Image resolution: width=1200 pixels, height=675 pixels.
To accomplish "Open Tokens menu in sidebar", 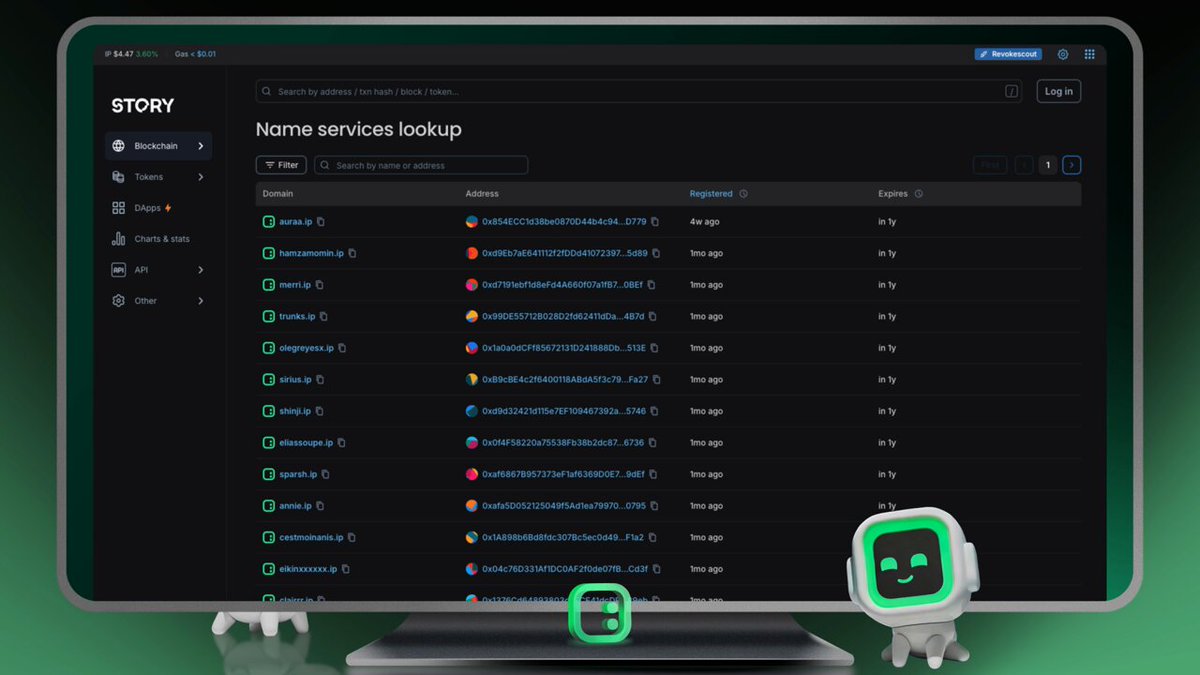I will [158, 177].
